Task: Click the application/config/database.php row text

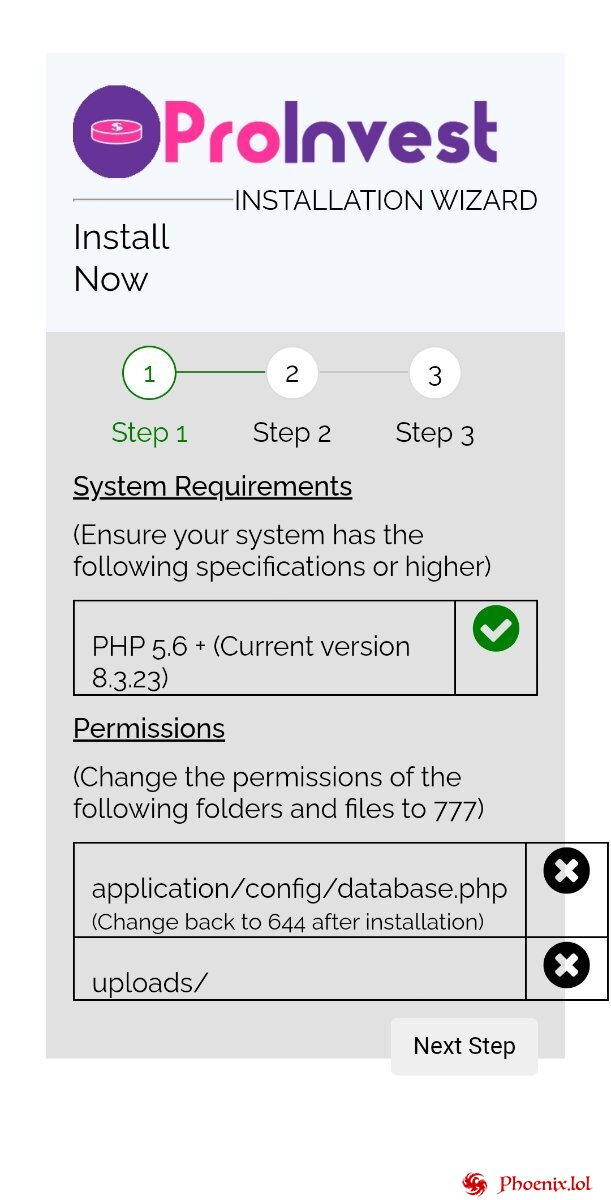Action: point(299,889)
